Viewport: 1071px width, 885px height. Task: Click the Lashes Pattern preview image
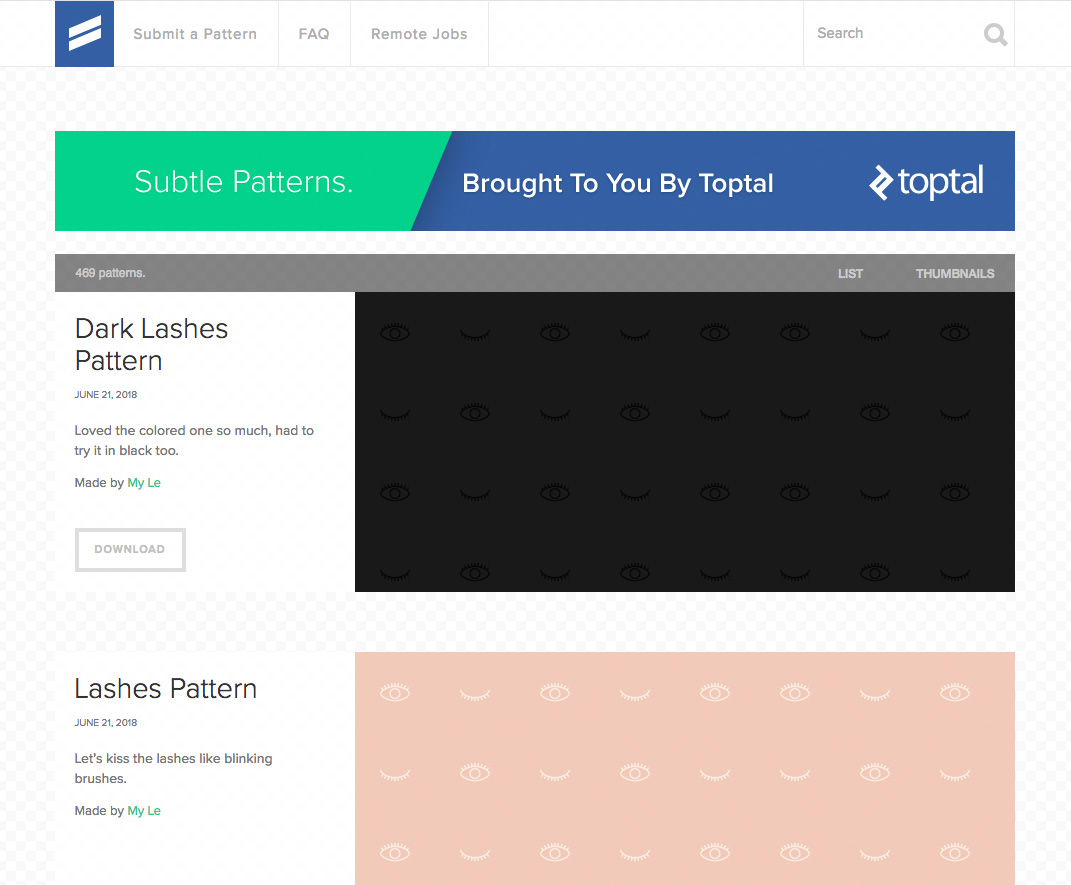click(x=685, y=768)
